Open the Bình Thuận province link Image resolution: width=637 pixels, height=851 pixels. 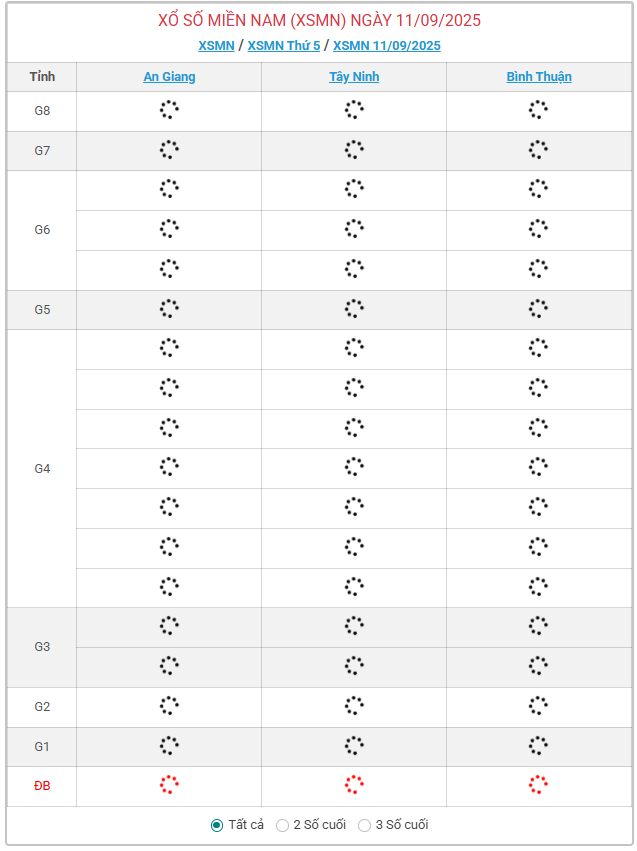(x=539, y=77)
